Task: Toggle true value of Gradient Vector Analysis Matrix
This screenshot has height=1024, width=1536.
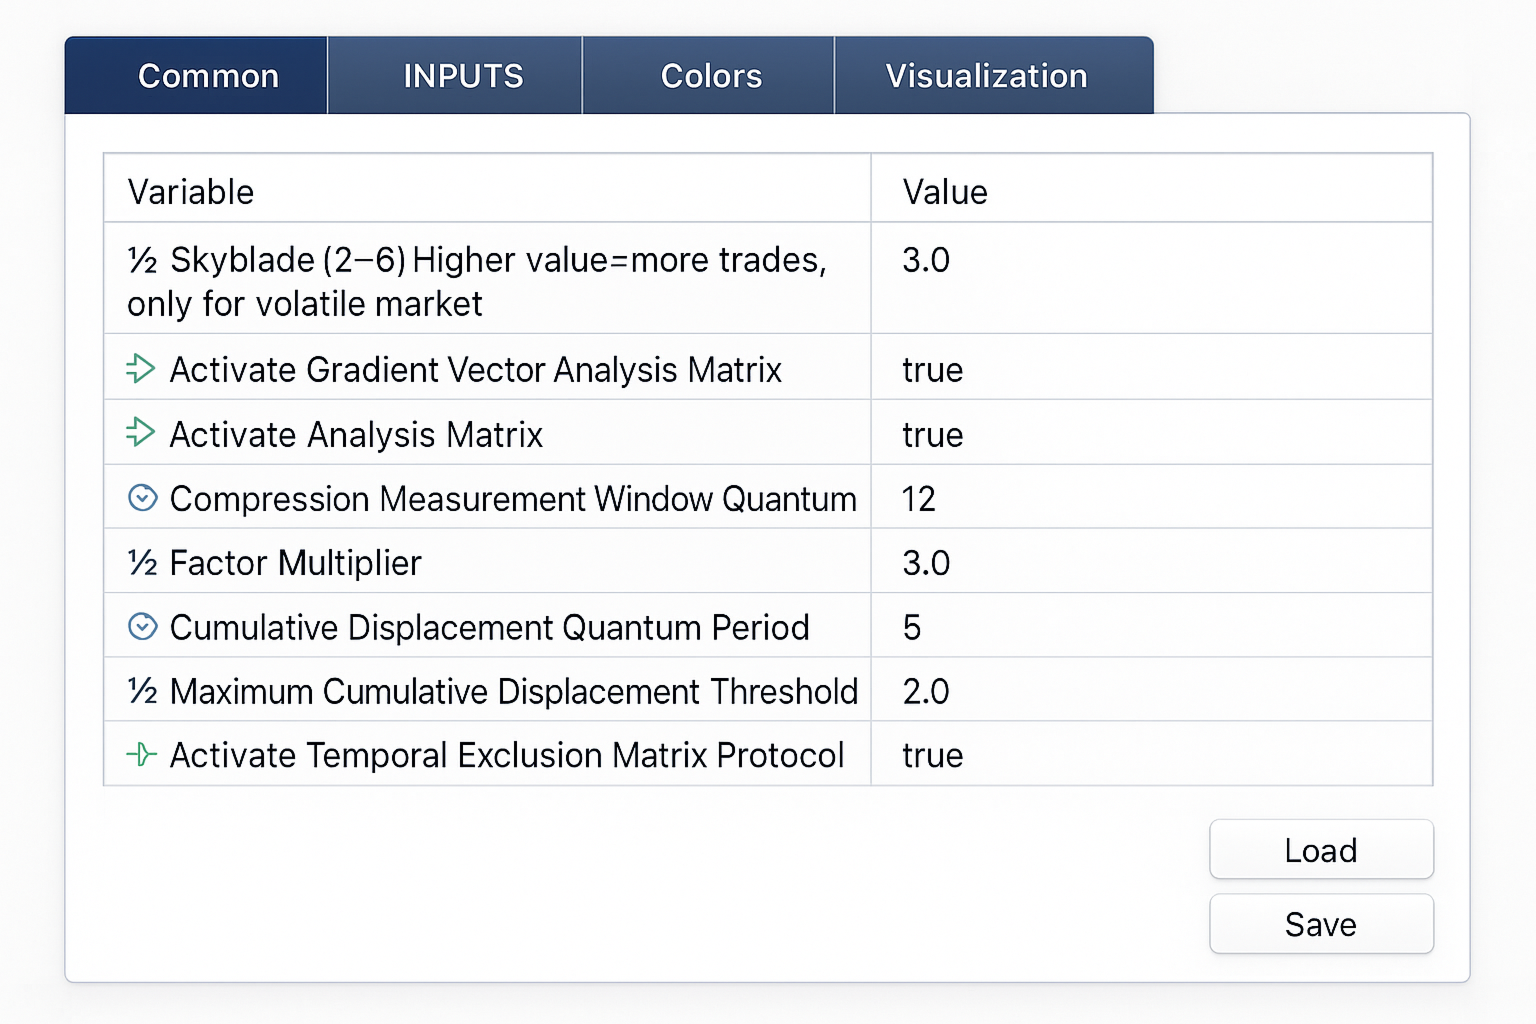Action: pyautogui.click(x=932, y=370)
